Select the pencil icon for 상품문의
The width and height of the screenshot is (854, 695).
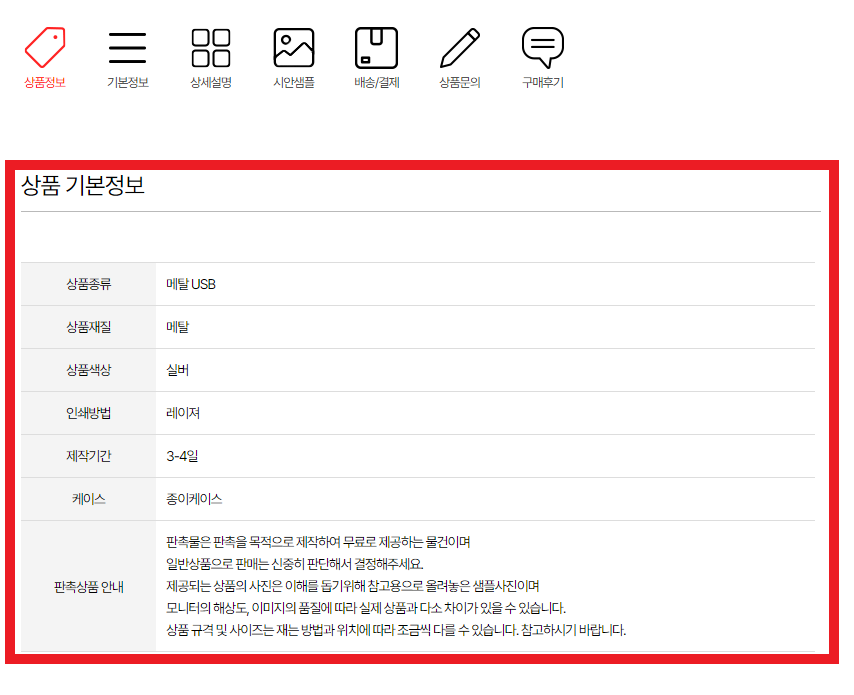coord(459,47)
